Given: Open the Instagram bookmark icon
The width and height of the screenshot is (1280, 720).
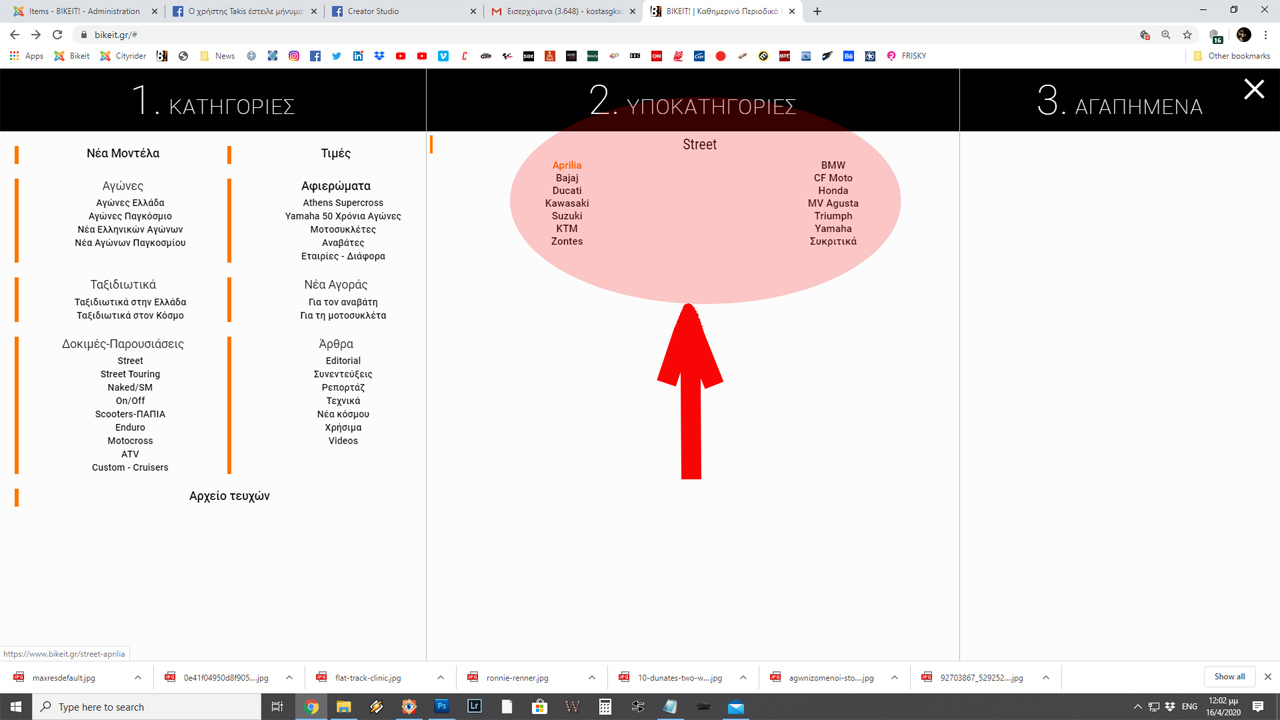Looking at the screenshot, I should click(x=294, y=56).
